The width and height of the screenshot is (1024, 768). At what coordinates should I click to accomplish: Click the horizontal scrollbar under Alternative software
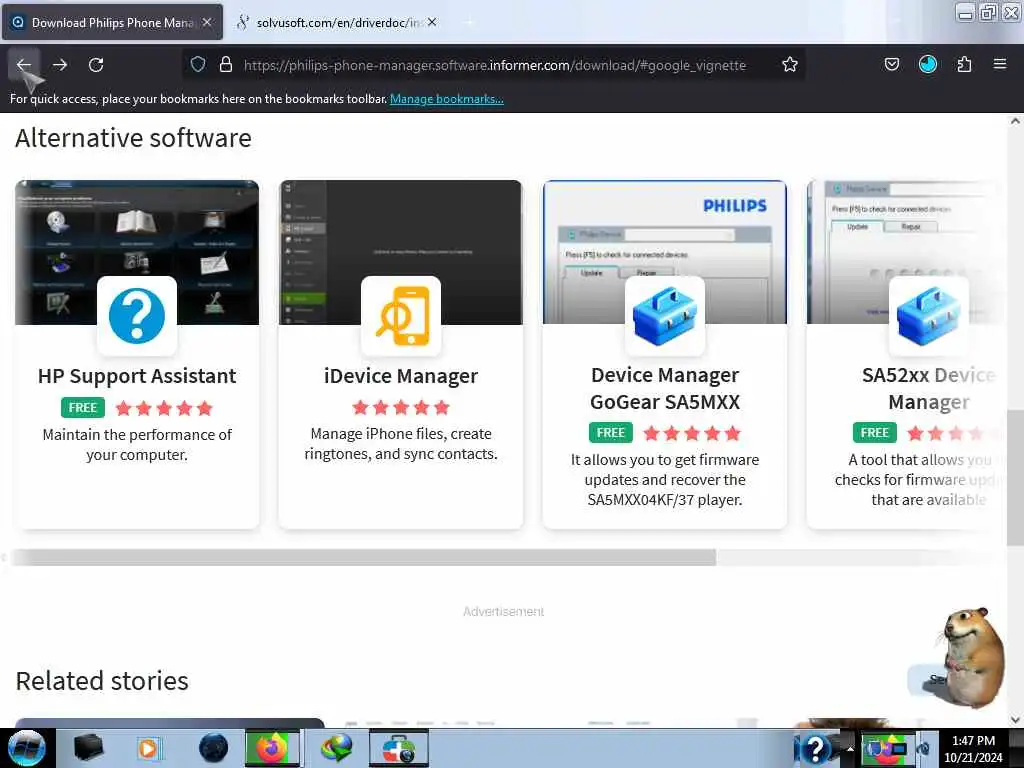pos(363,557)
